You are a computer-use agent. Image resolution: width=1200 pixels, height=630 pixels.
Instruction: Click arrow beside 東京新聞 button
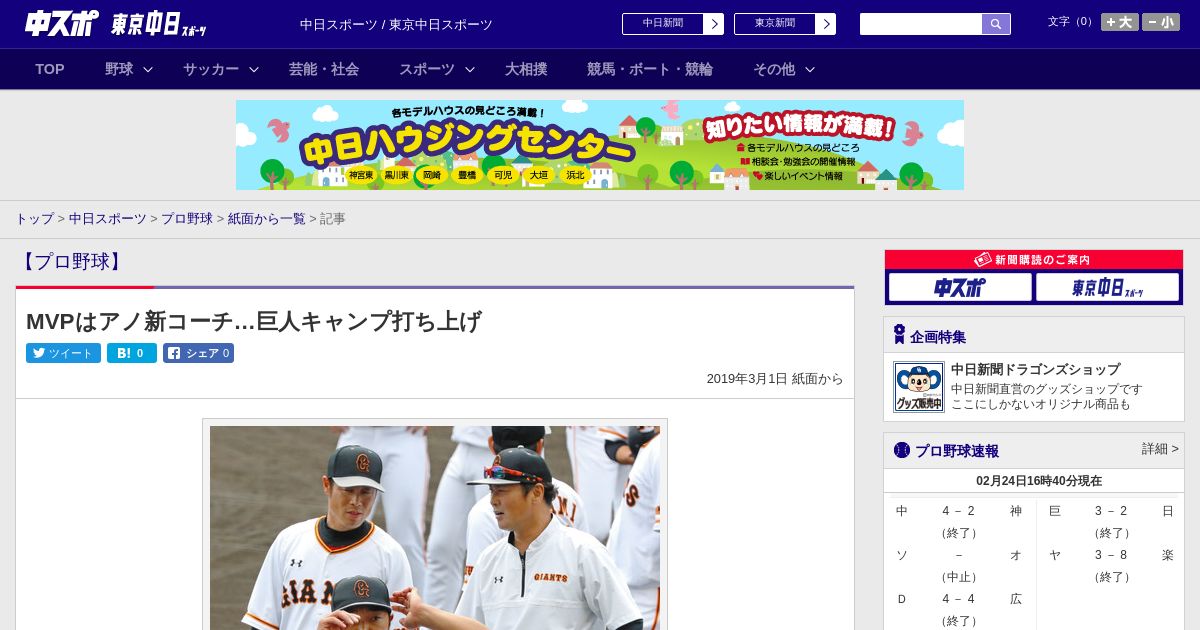(826, 24)
